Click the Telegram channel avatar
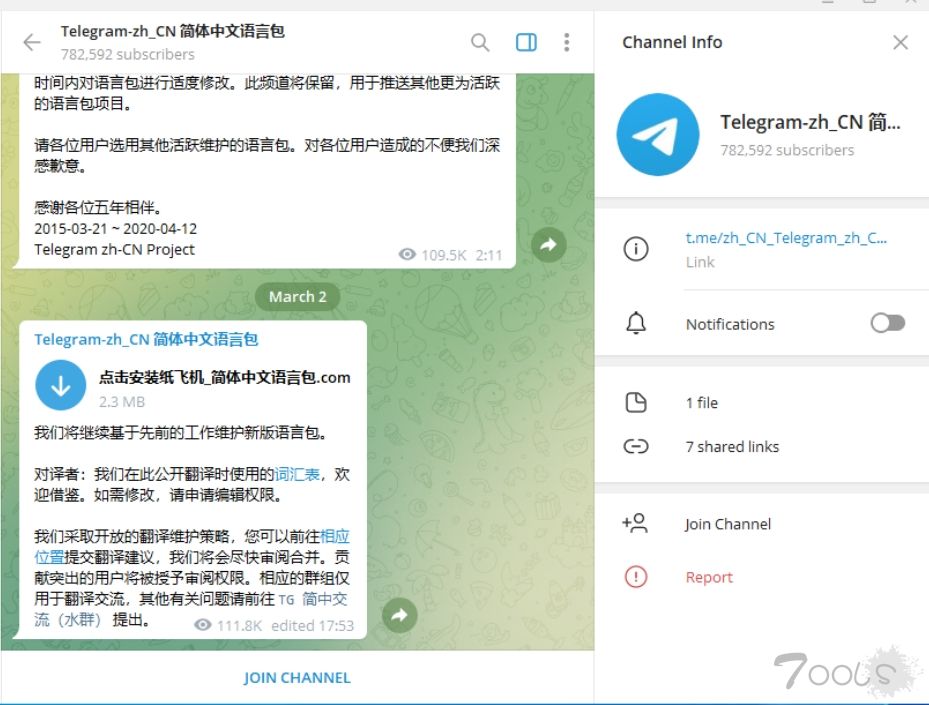The width and height of the screenshot is (929, 705). pyautogui.click(x=657, y=133)
